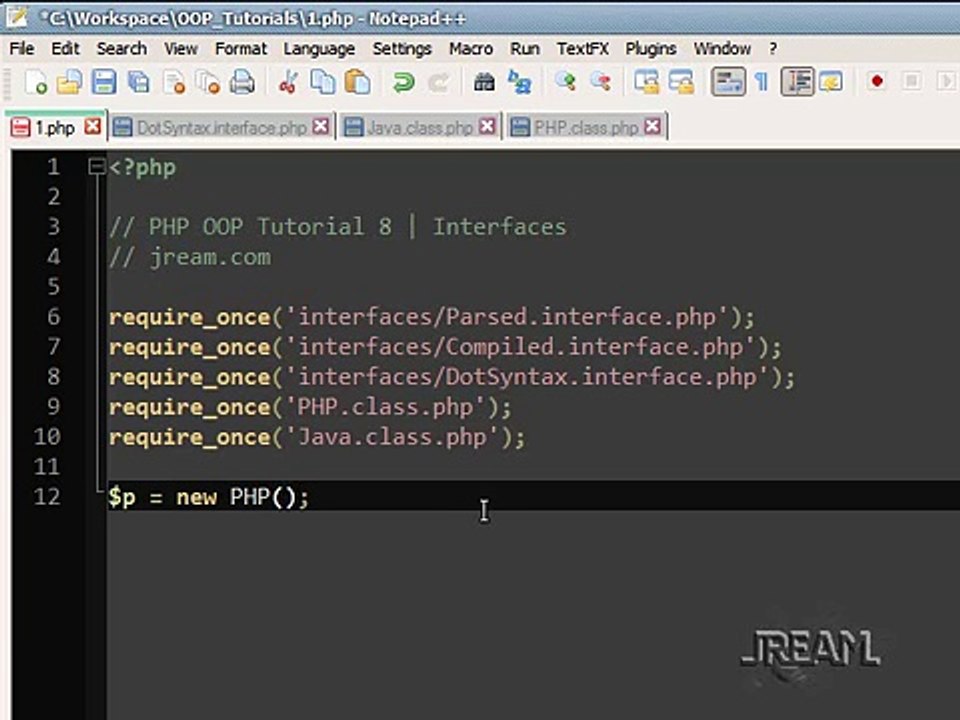960x720 pixels.
Task: Close the DotSyntax.interface.php tab
Action: 320,127
